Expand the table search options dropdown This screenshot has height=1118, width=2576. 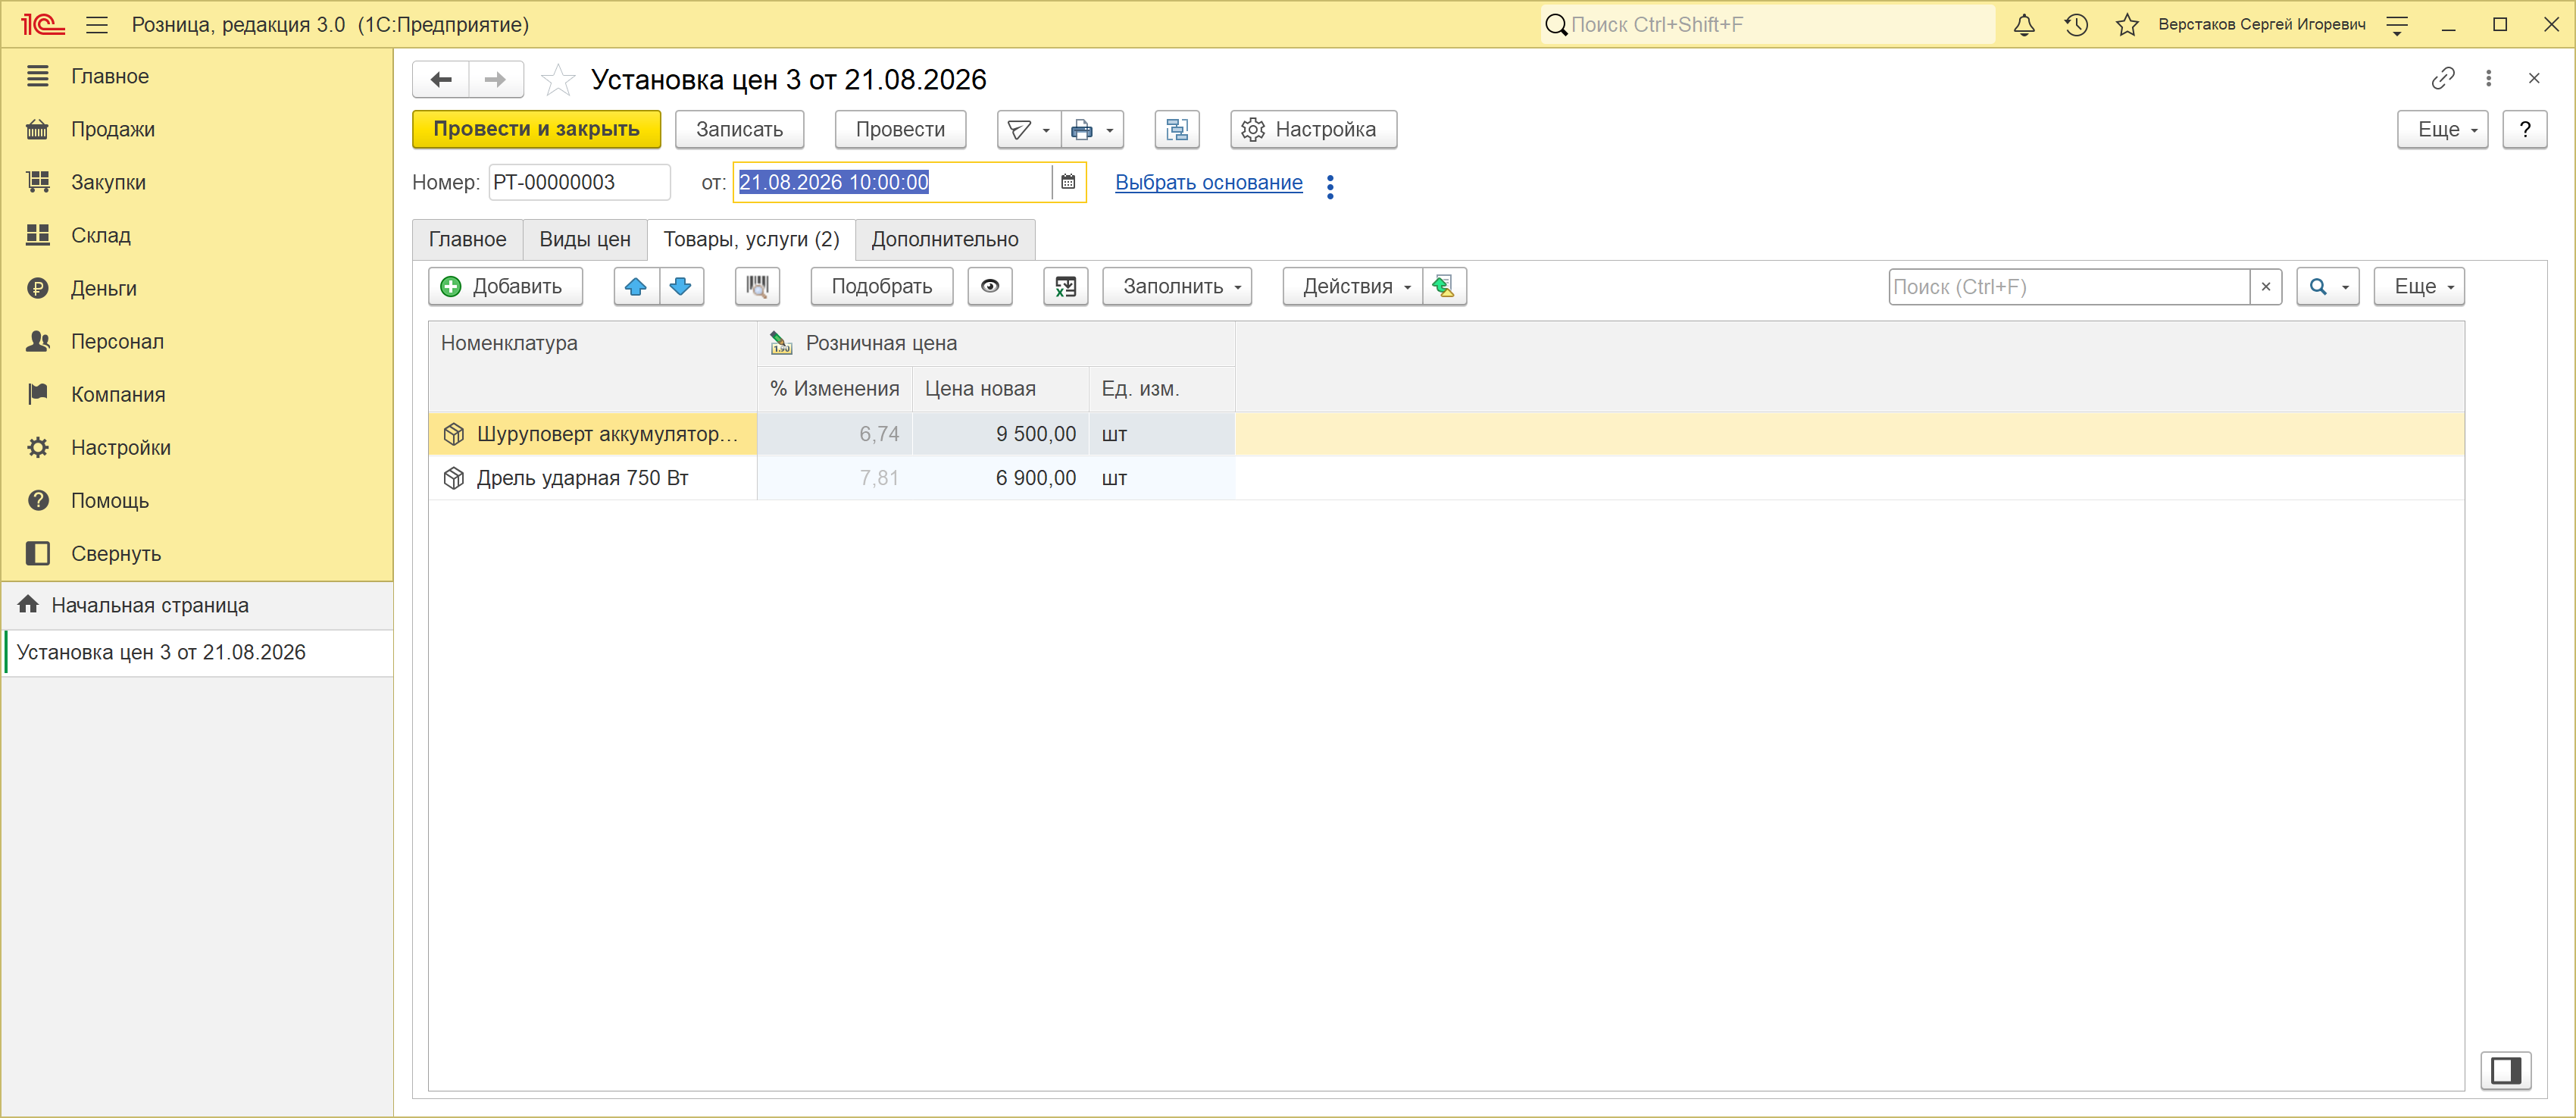click(x=2329, y=287)
